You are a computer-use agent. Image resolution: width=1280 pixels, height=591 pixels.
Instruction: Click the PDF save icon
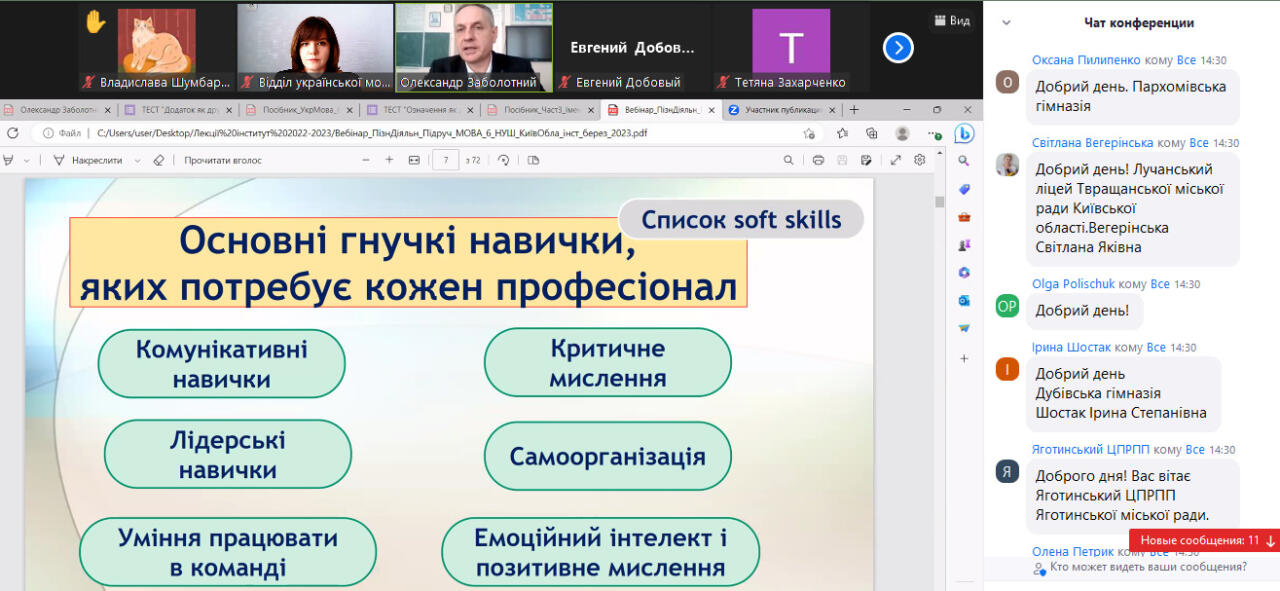click(842, 160)
